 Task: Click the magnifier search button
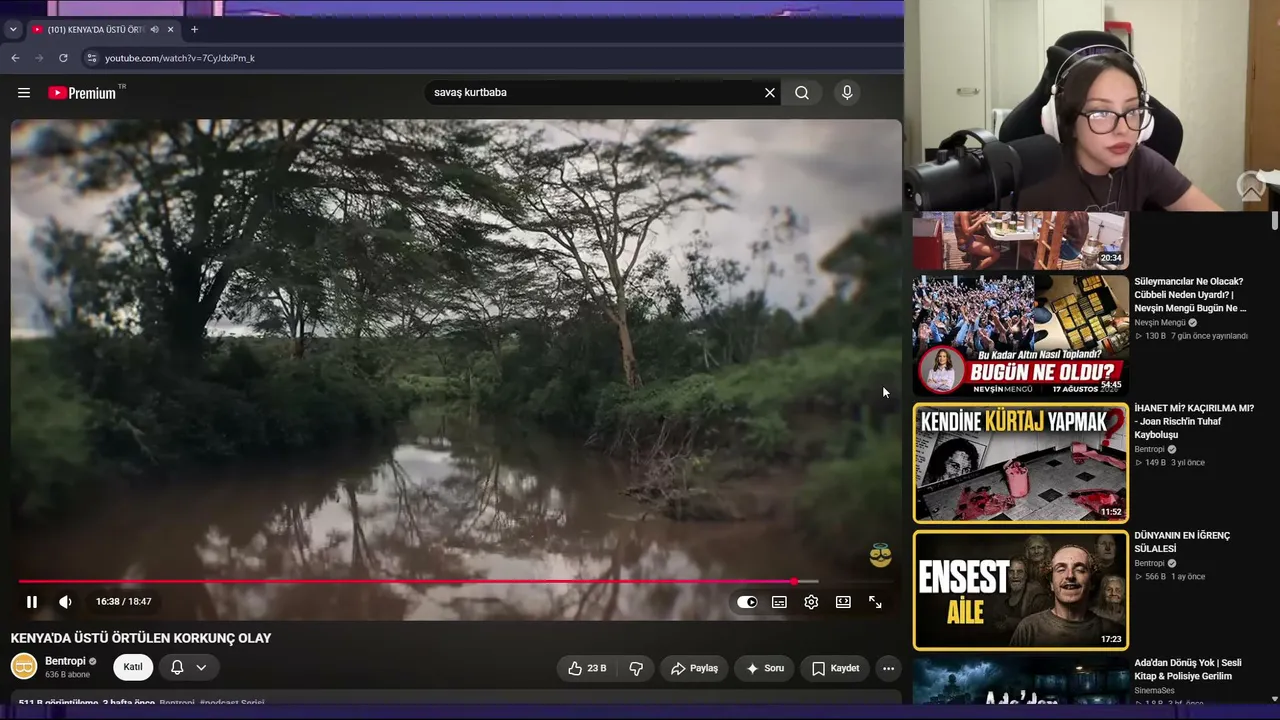point(802,93)
